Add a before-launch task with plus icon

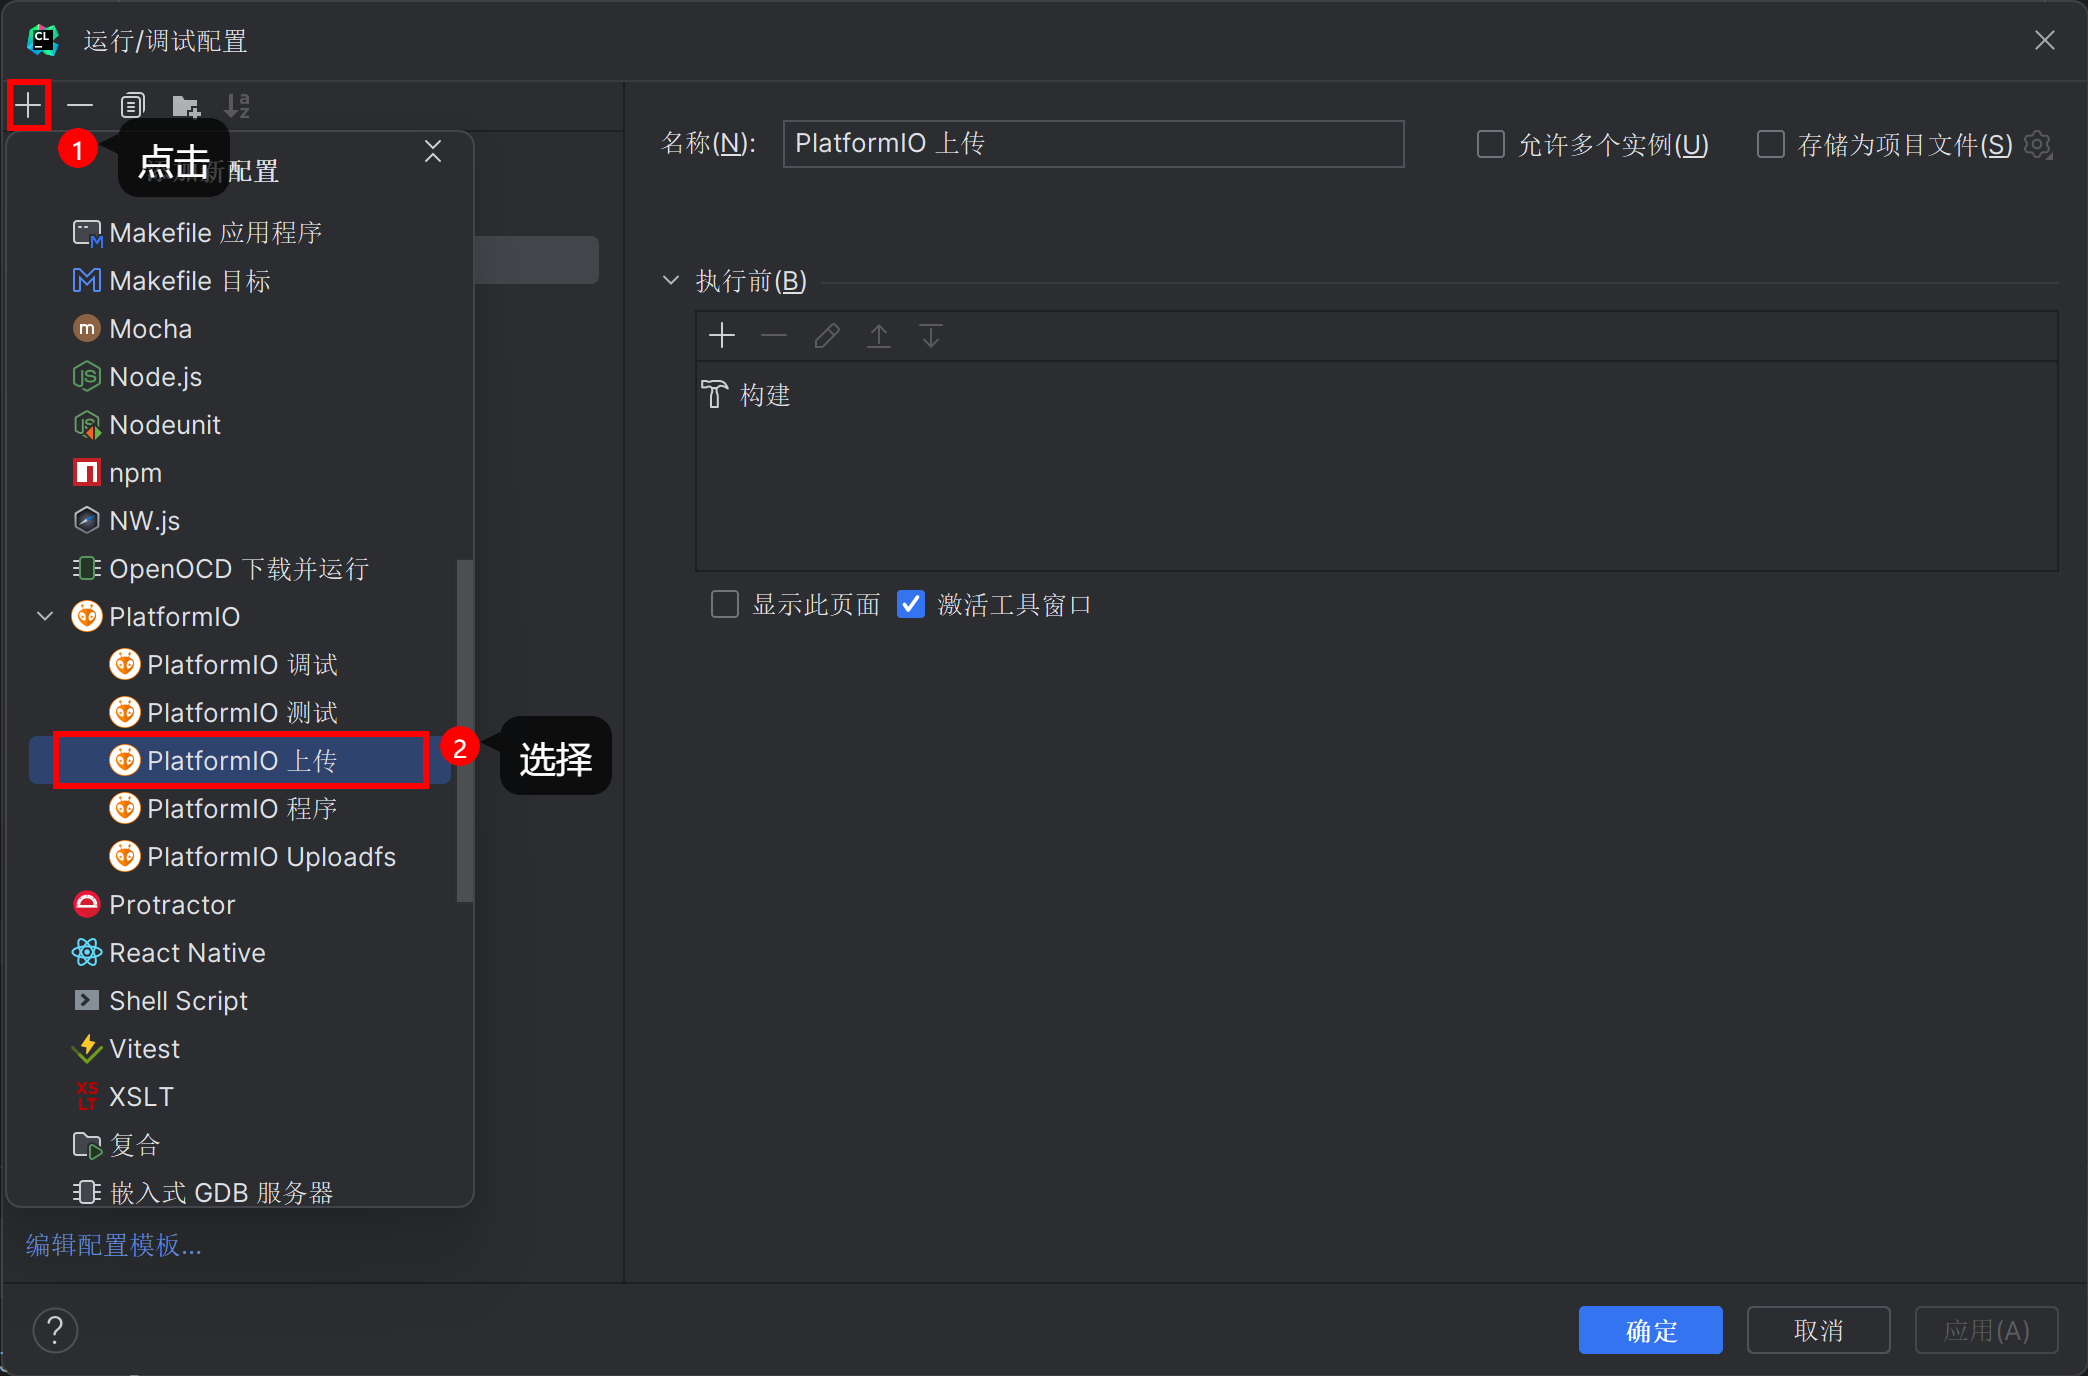[722, 336]
